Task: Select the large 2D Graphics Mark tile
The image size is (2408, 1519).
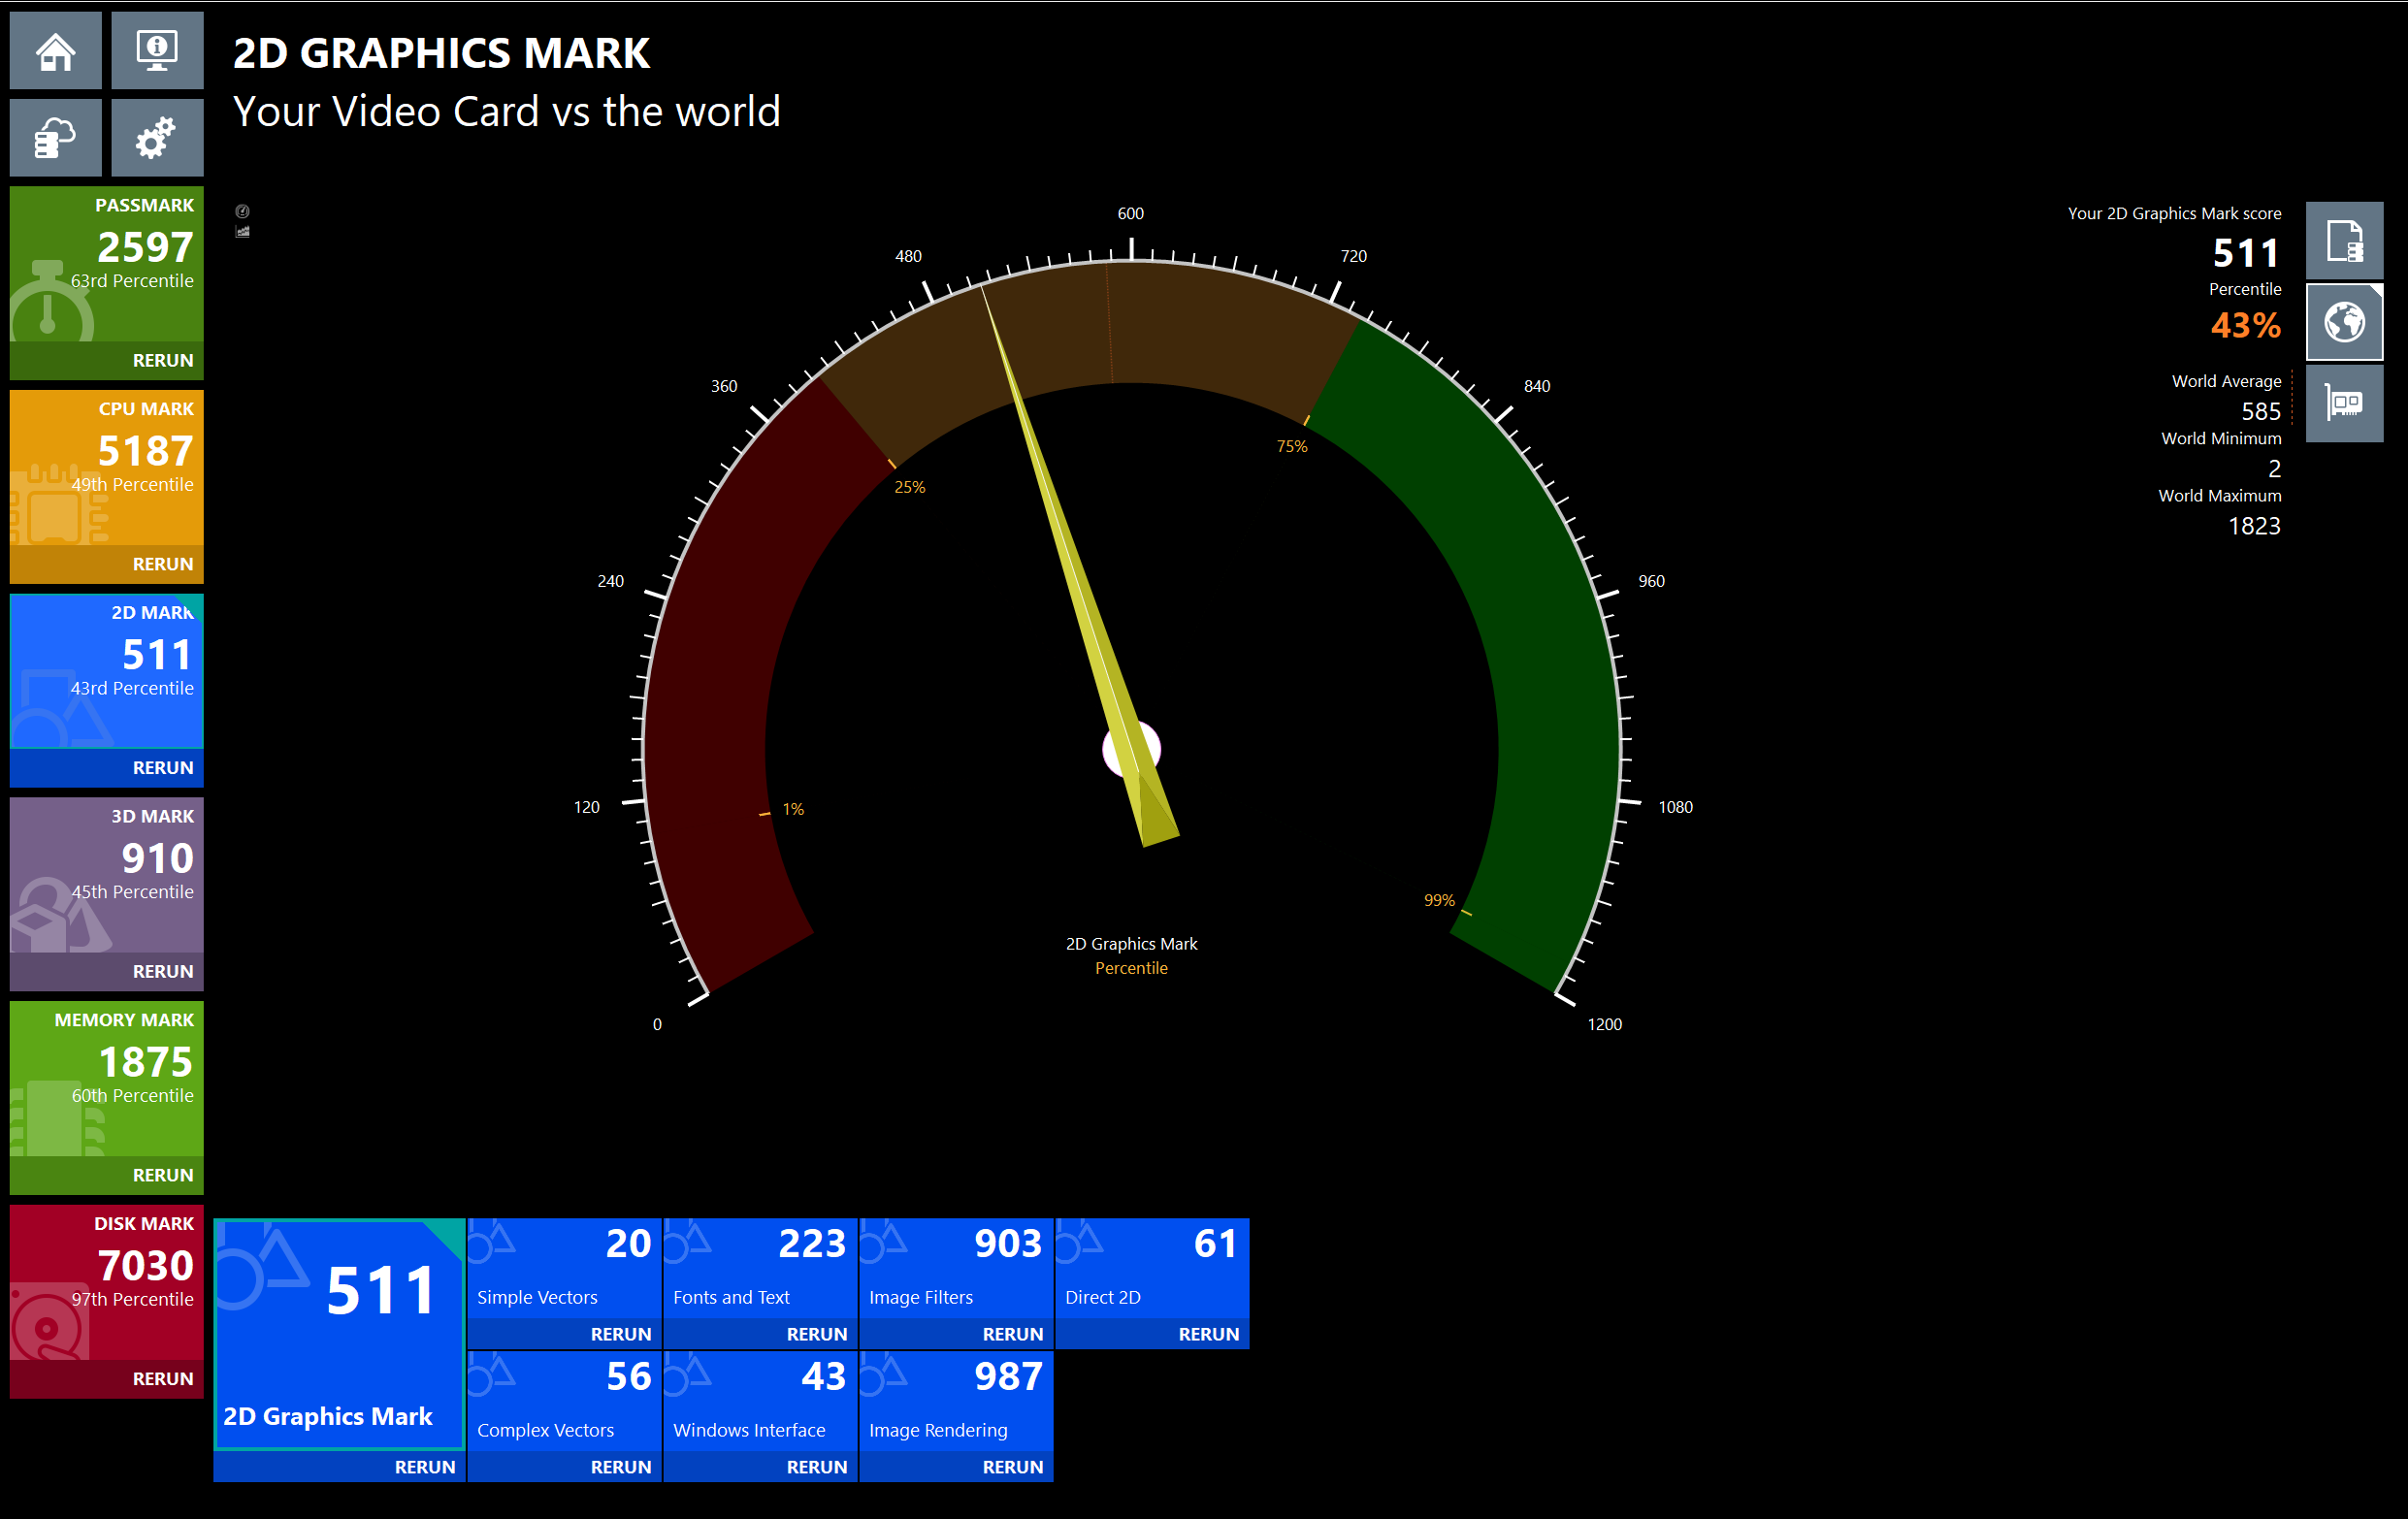Action: click(x=339, y=1334)
